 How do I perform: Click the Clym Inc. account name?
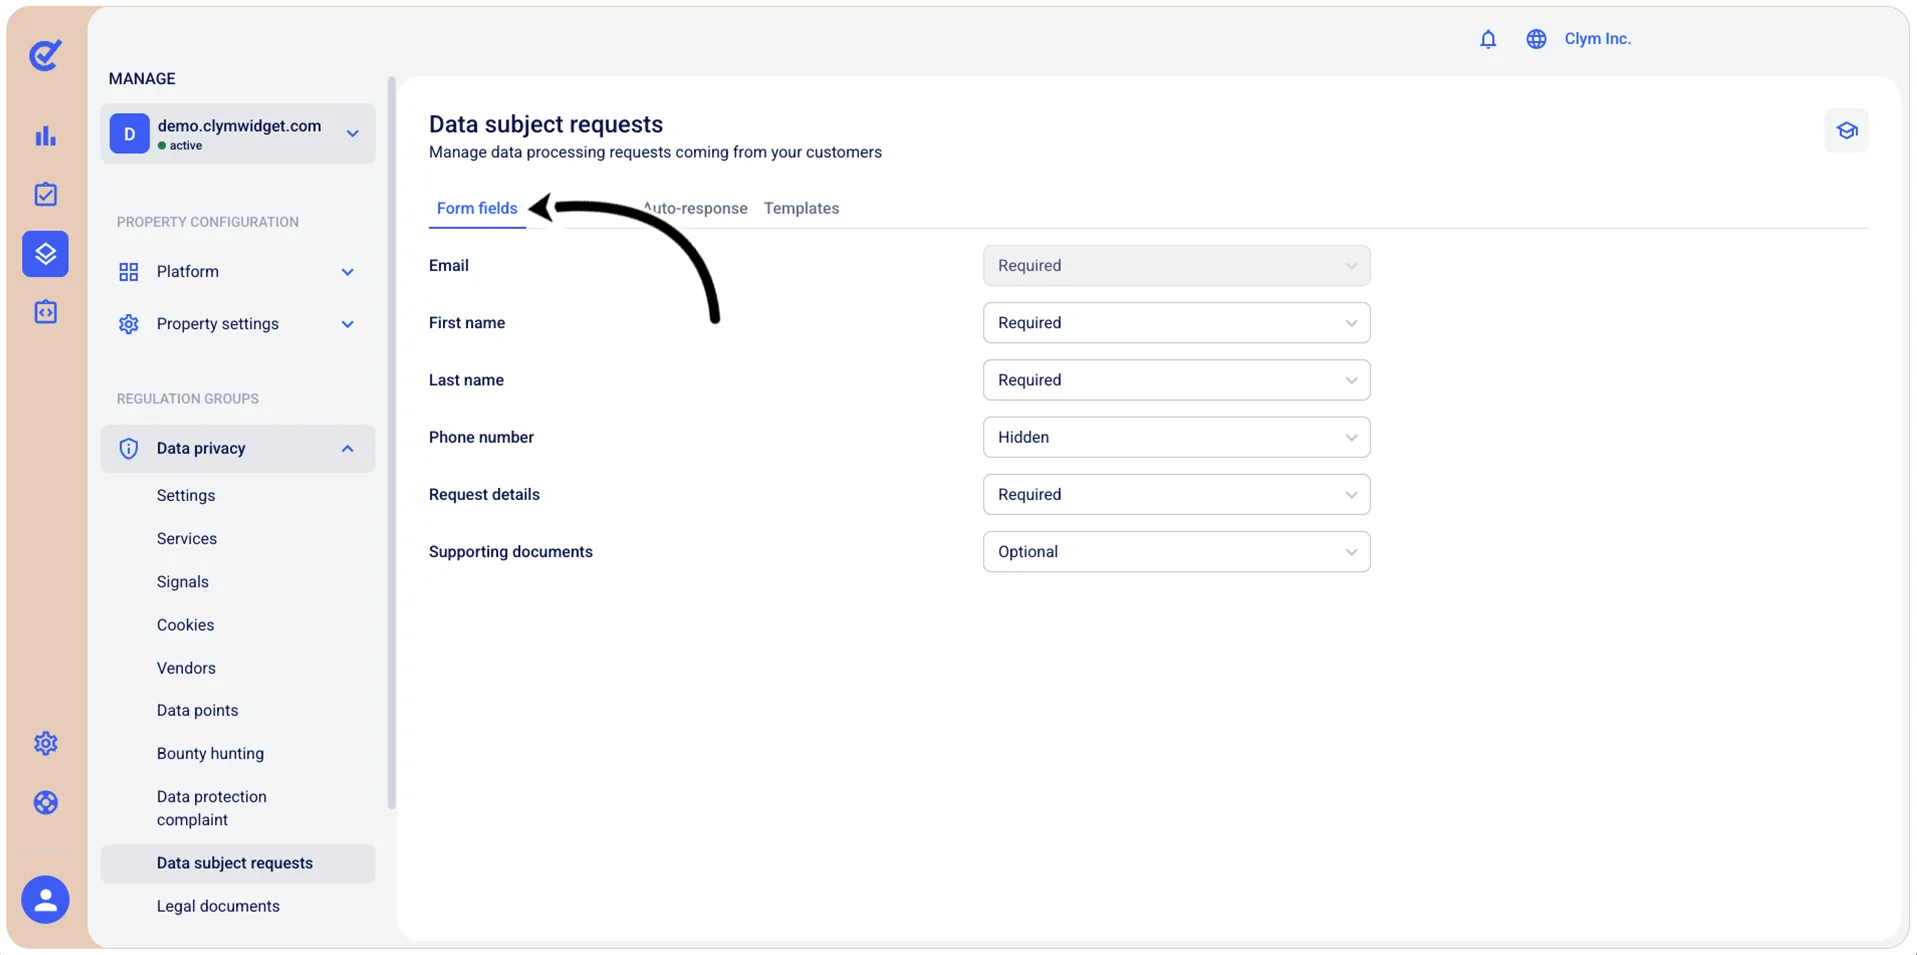coord(1597,39)
